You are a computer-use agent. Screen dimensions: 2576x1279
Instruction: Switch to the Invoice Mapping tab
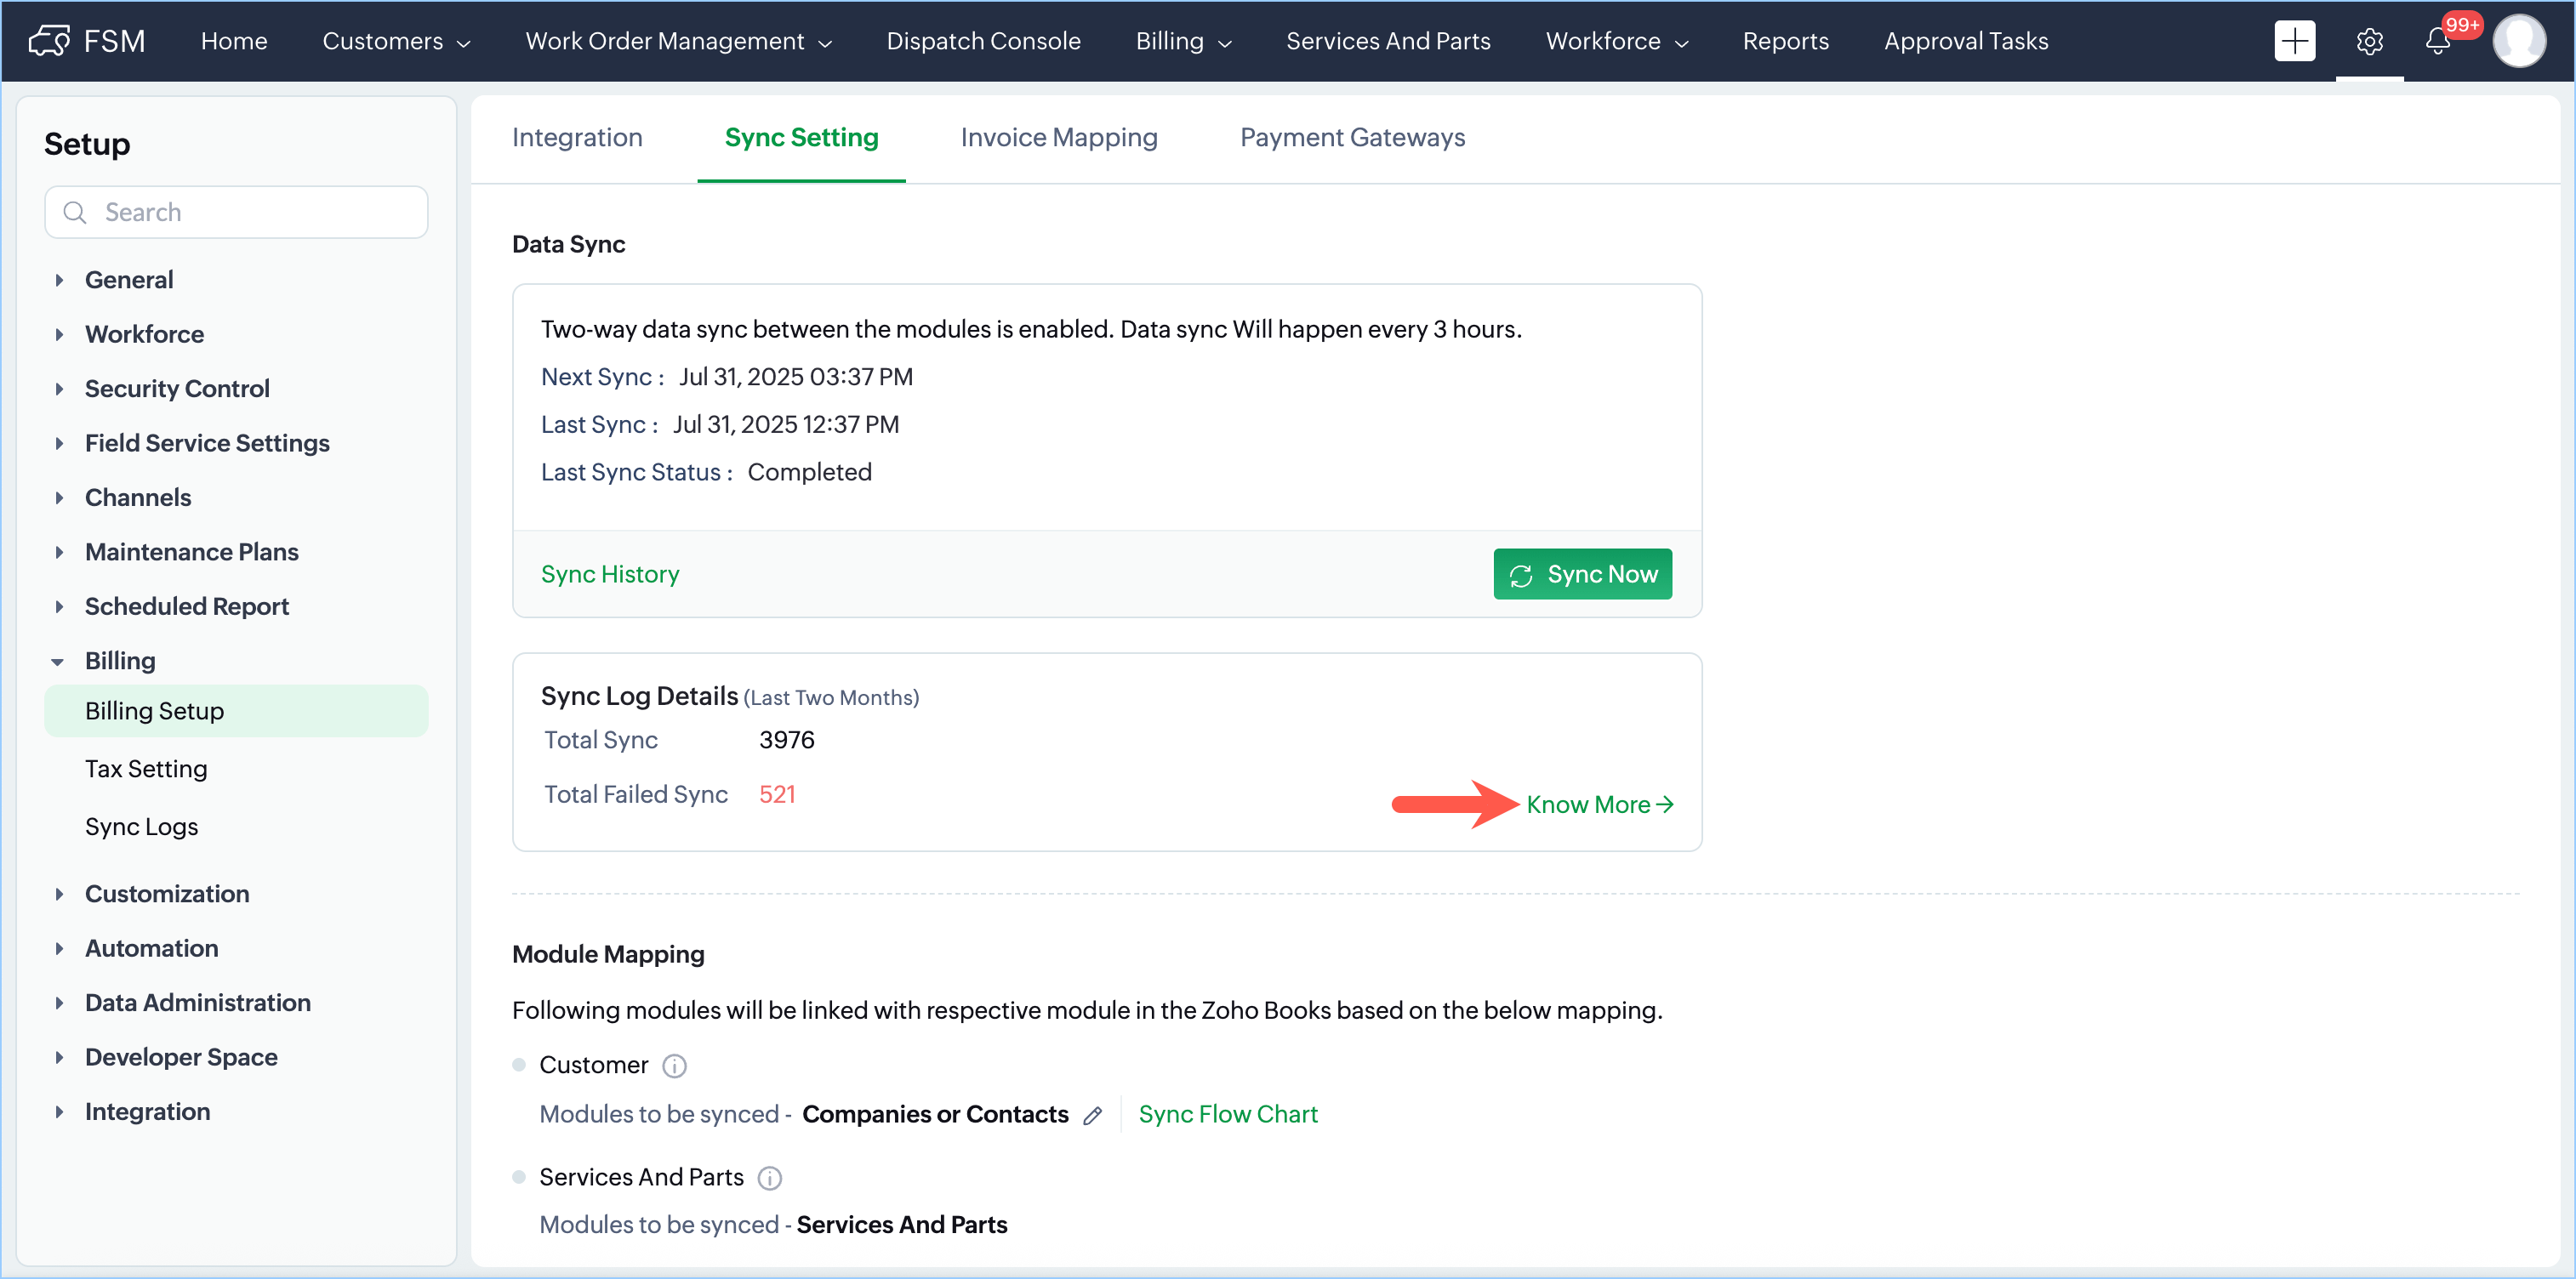pyautogui.click(x=1059, y=137)
